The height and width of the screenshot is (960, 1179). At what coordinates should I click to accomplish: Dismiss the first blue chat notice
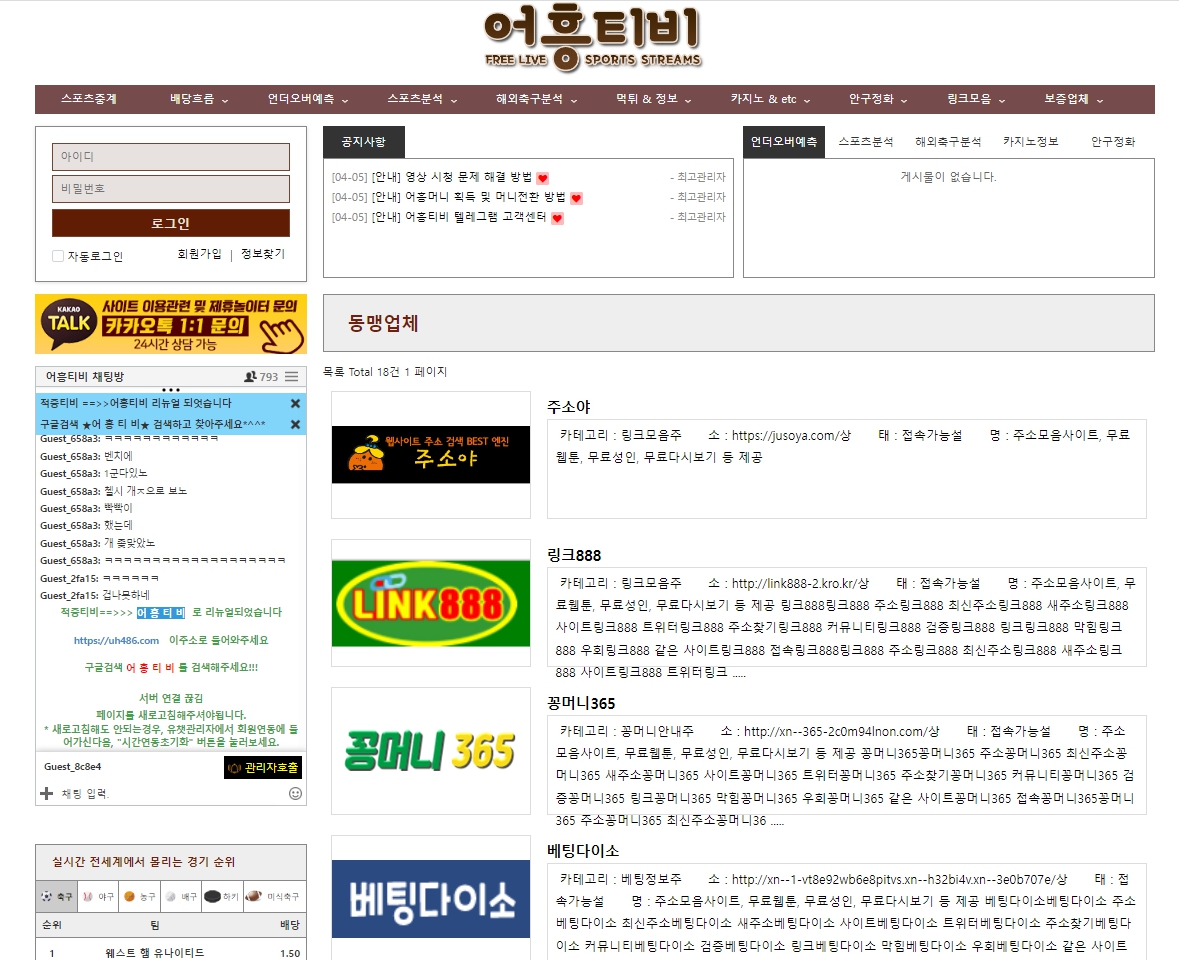(x=295, y=403)
